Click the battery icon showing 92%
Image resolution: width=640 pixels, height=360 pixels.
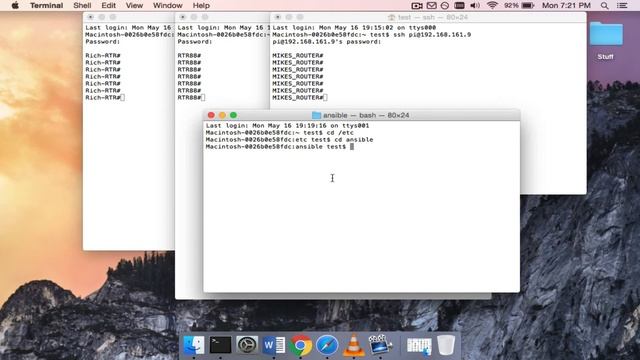point(528,6)
